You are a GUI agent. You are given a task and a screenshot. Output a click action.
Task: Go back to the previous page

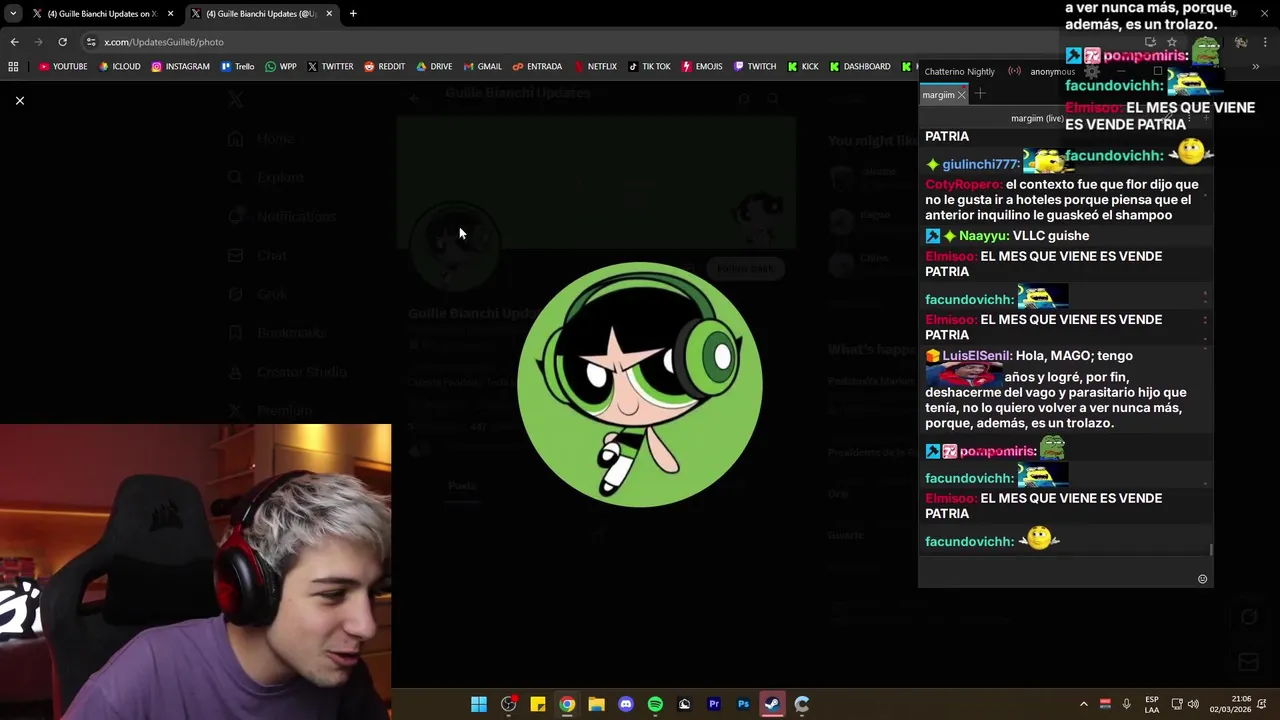pyautogui.click(x=14, y=42)
